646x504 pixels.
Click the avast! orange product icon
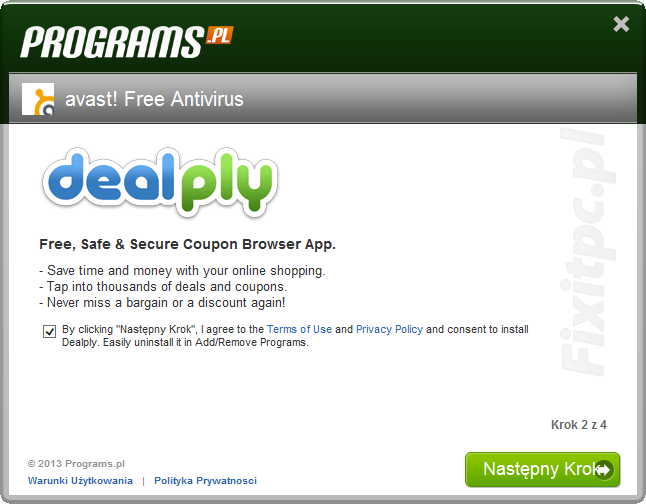(x=38, y=99)
